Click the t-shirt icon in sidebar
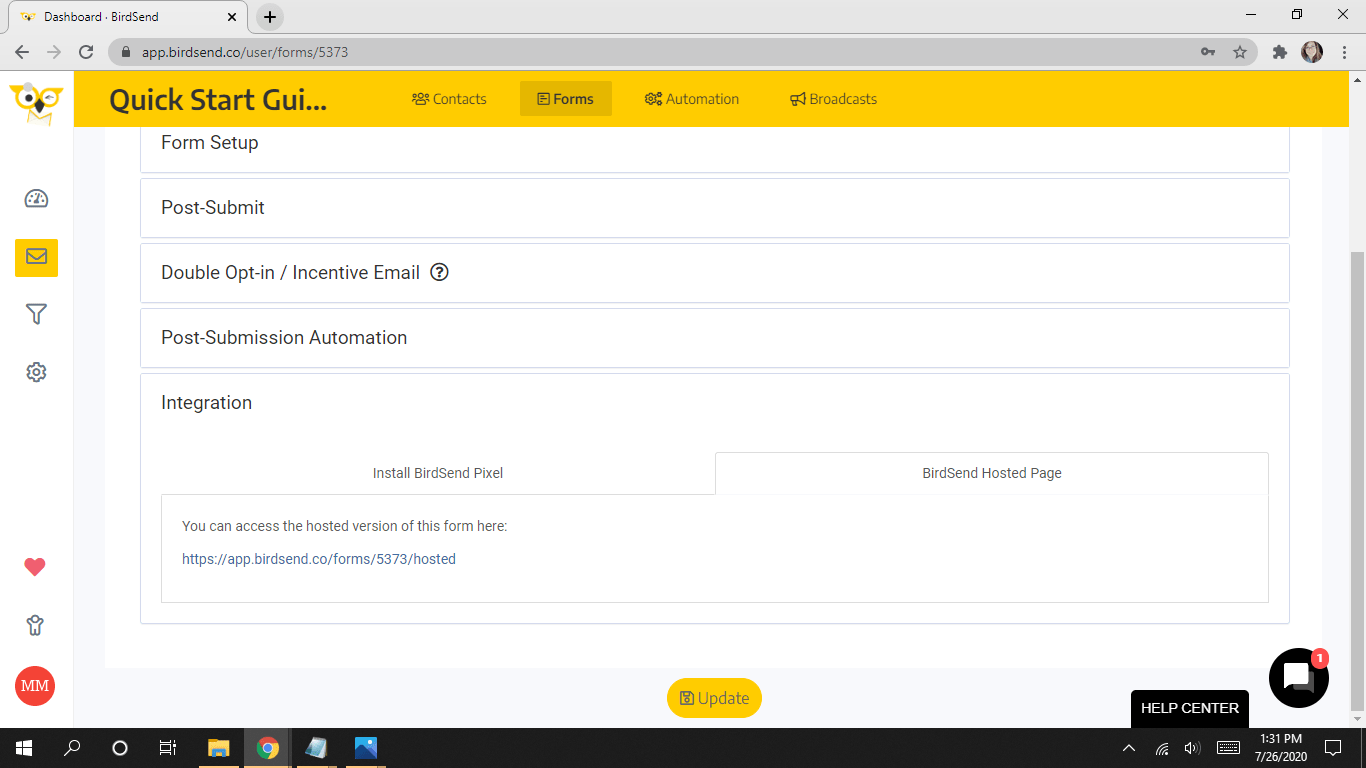The width and height of the screenshot is (1366, 768). [x=35, y=626]
